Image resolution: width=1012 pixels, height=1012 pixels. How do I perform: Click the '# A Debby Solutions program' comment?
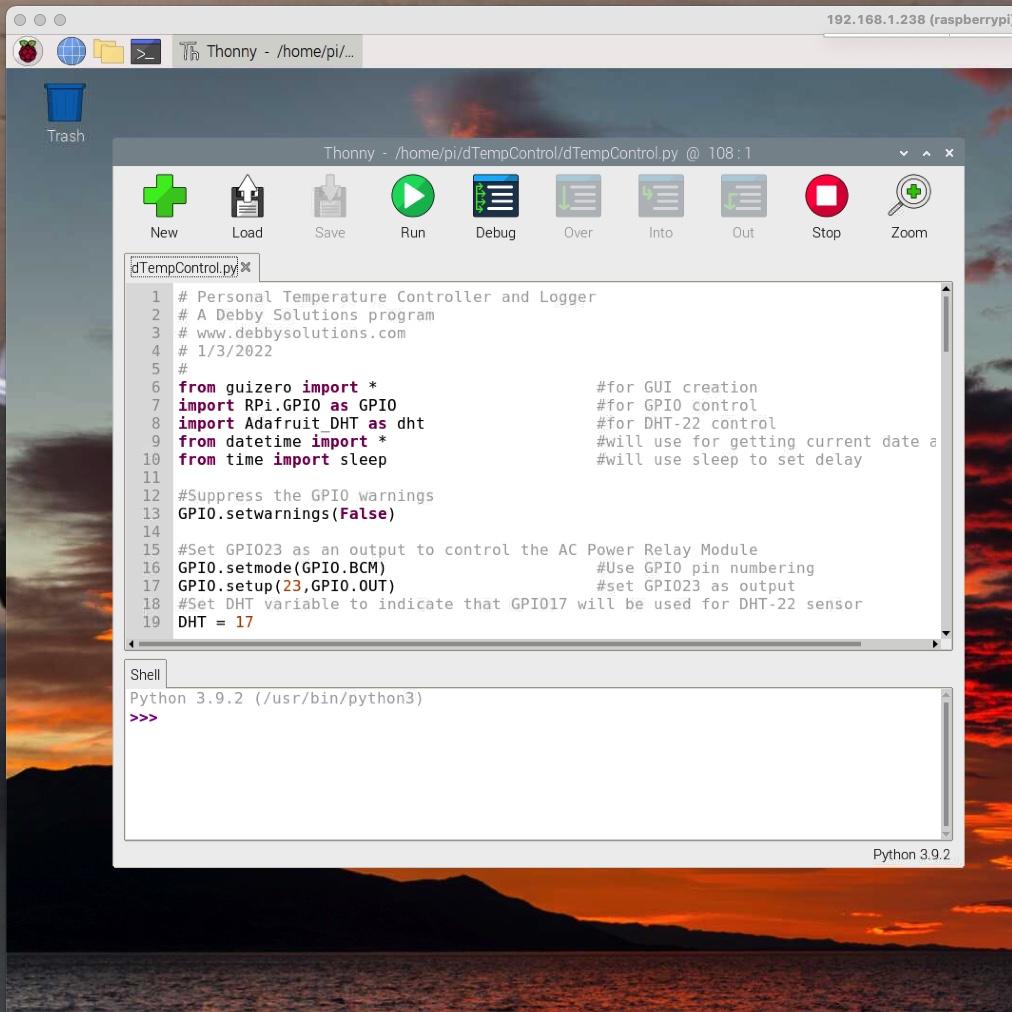[x=306, y=315]
